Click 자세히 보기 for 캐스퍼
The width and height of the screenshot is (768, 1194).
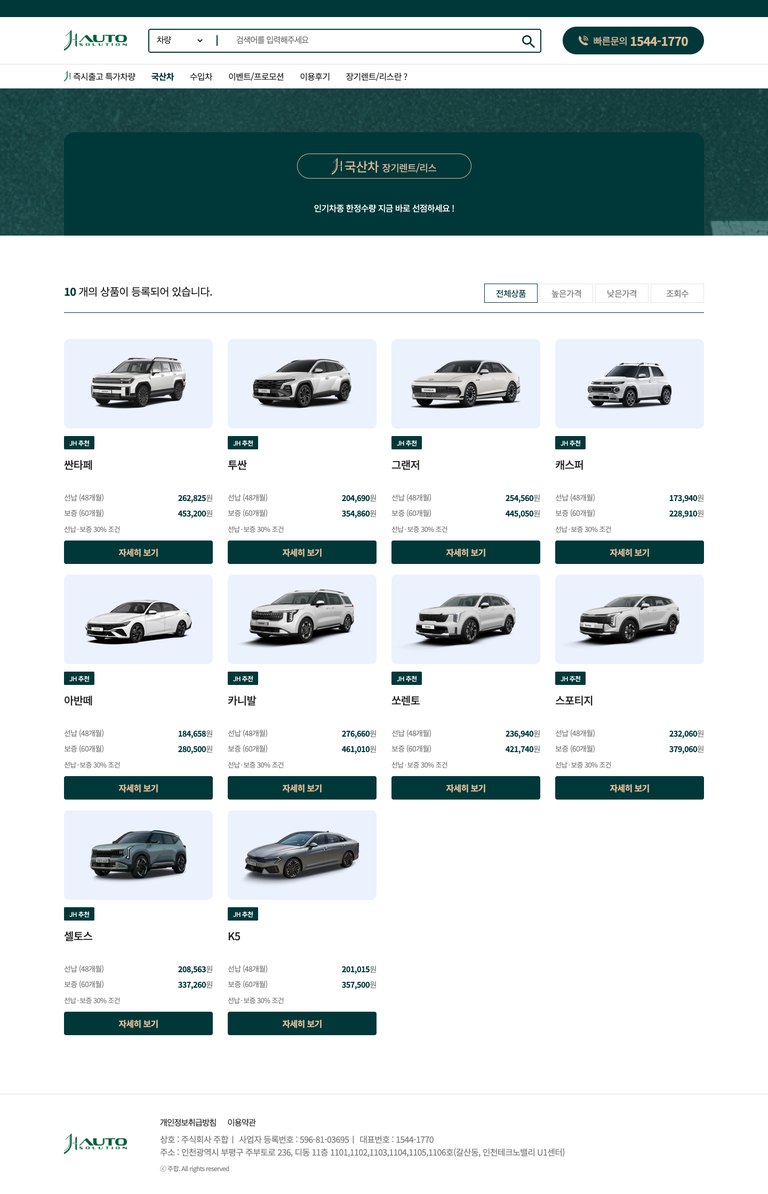click(629, 552)
